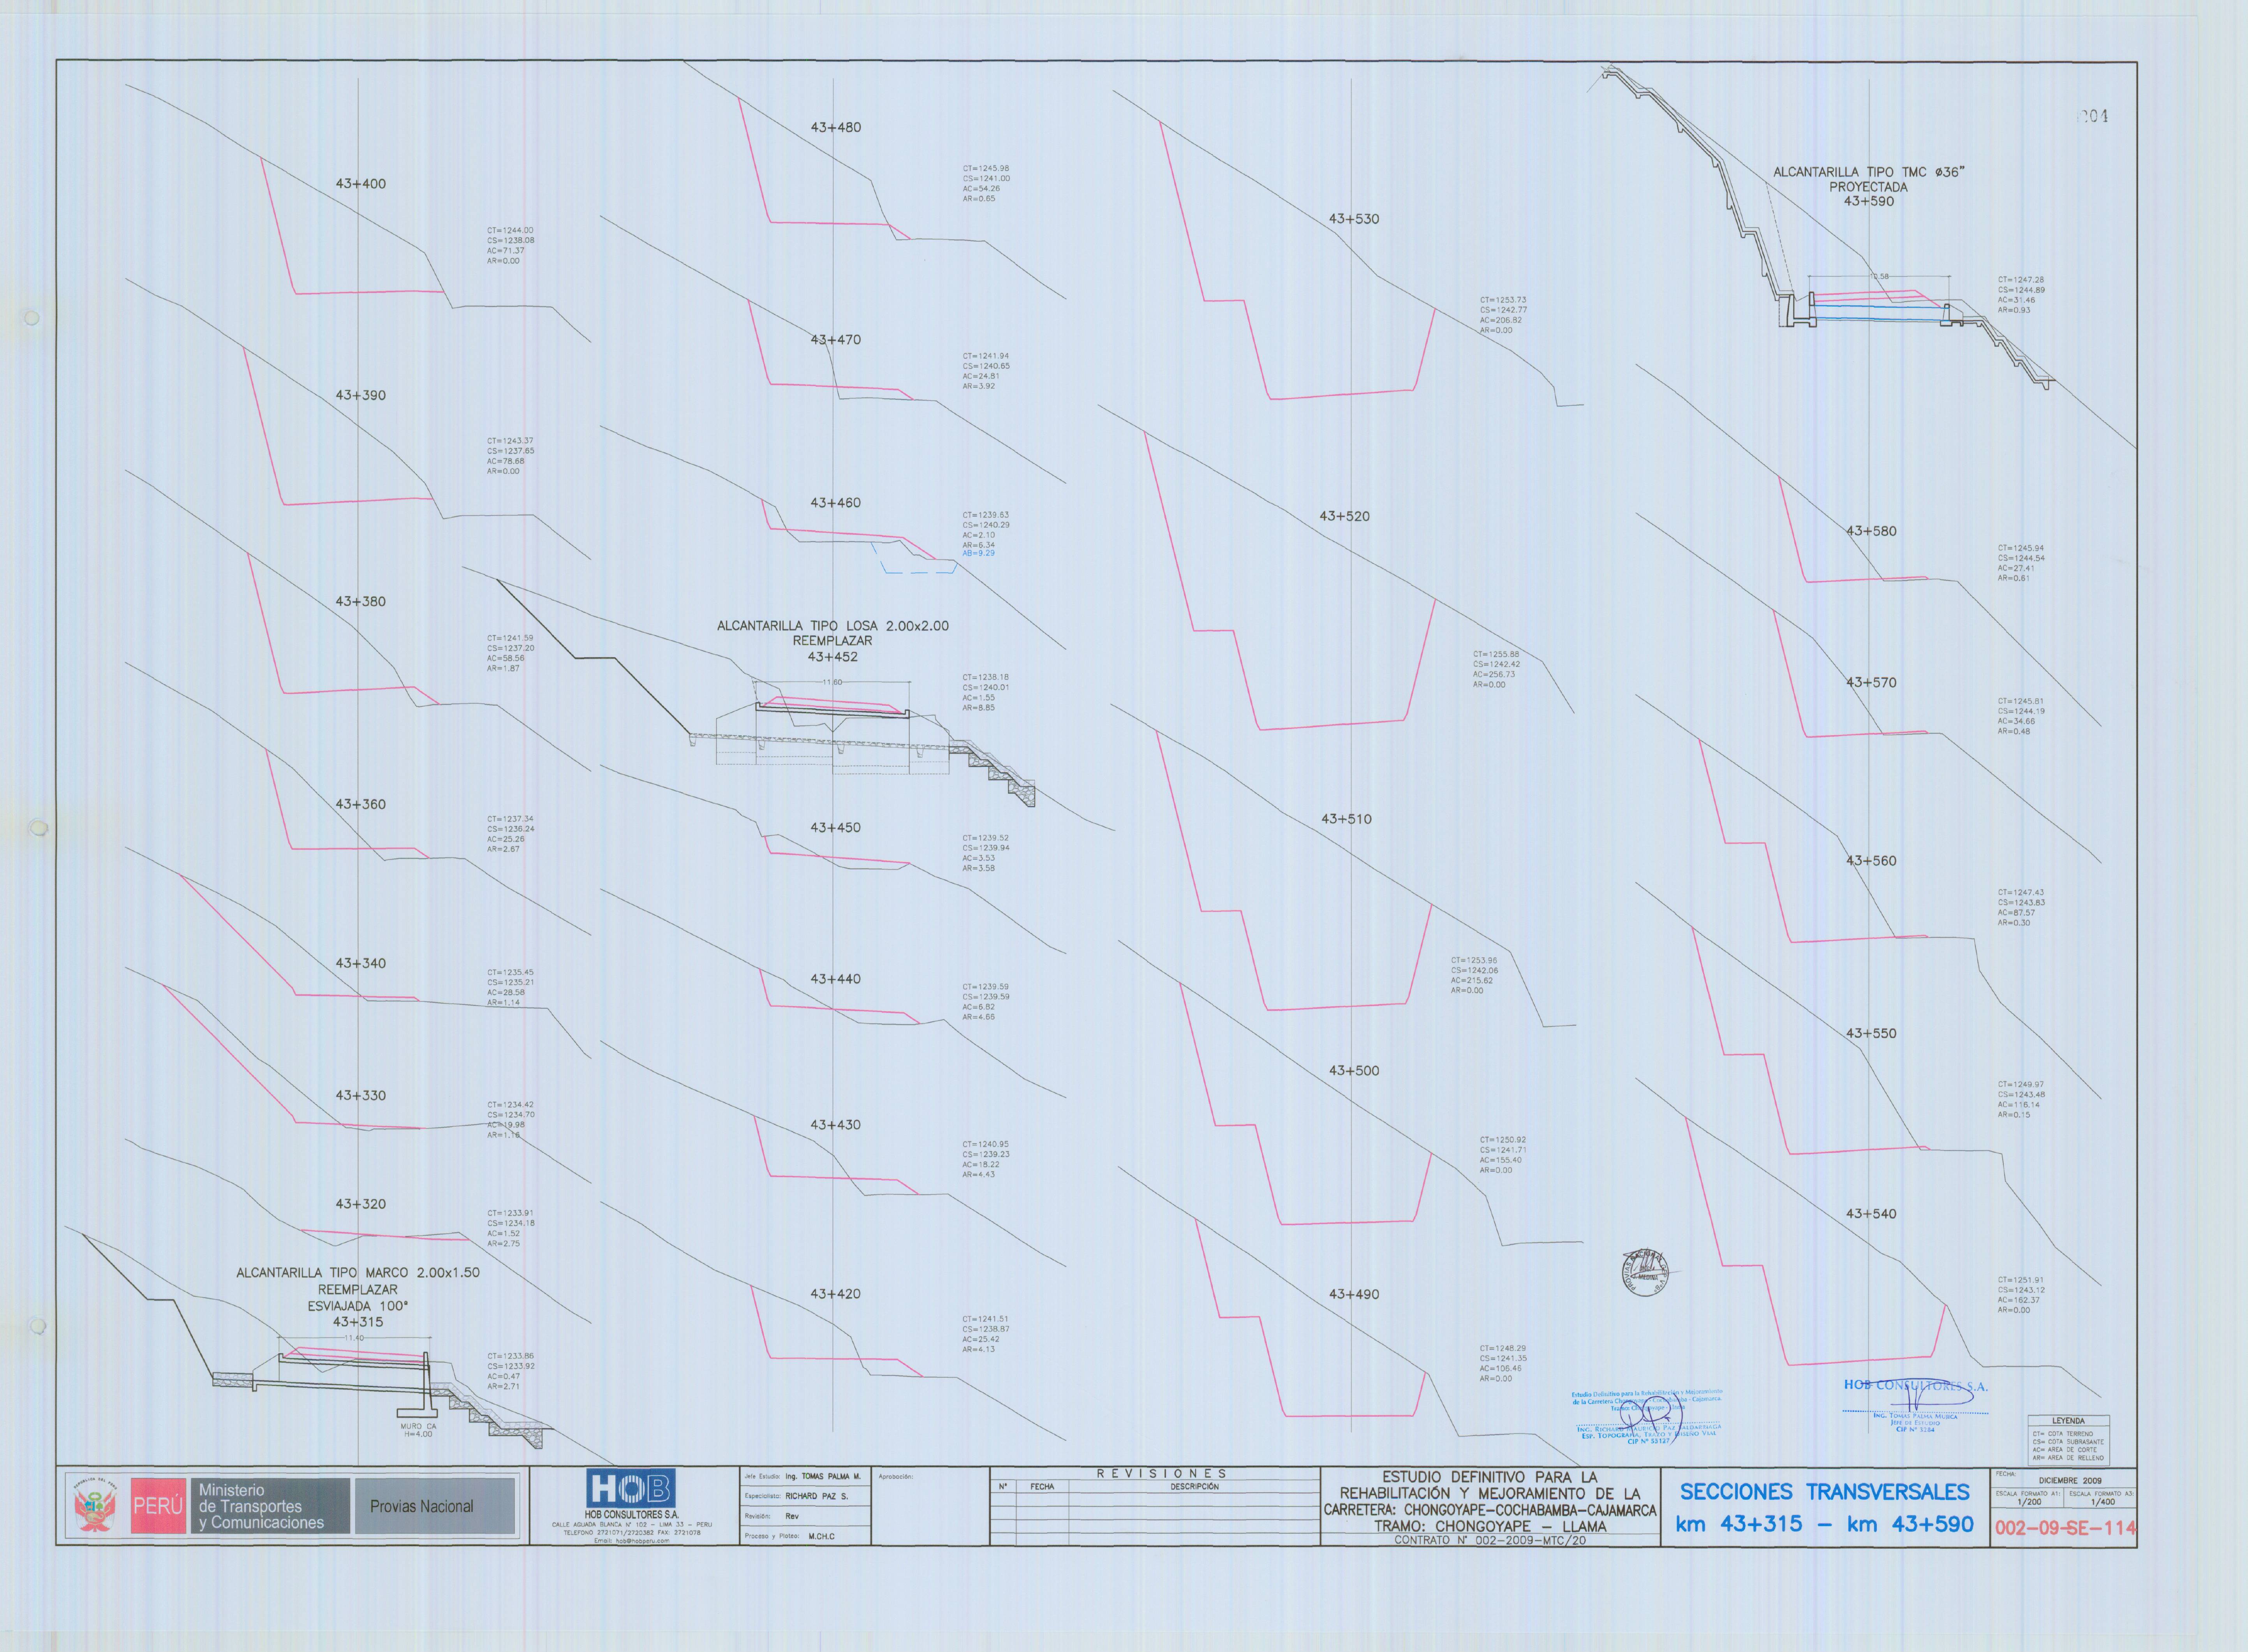Click the HOB consultores logo

(x=631, y=1489)
